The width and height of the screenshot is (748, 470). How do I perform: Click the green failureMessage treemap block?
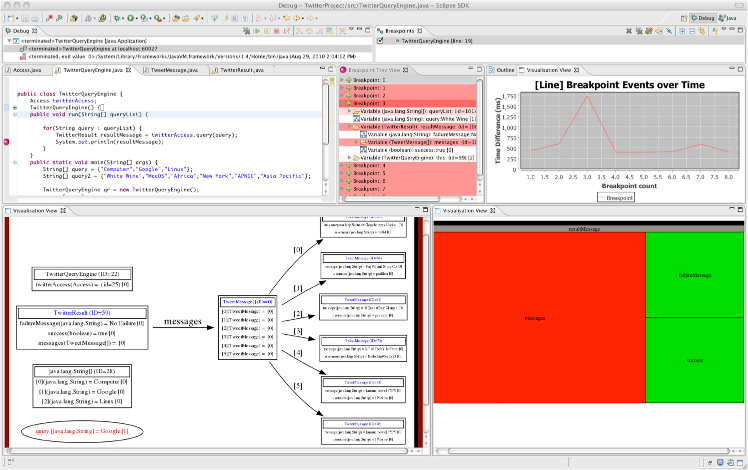click(695, 275)
